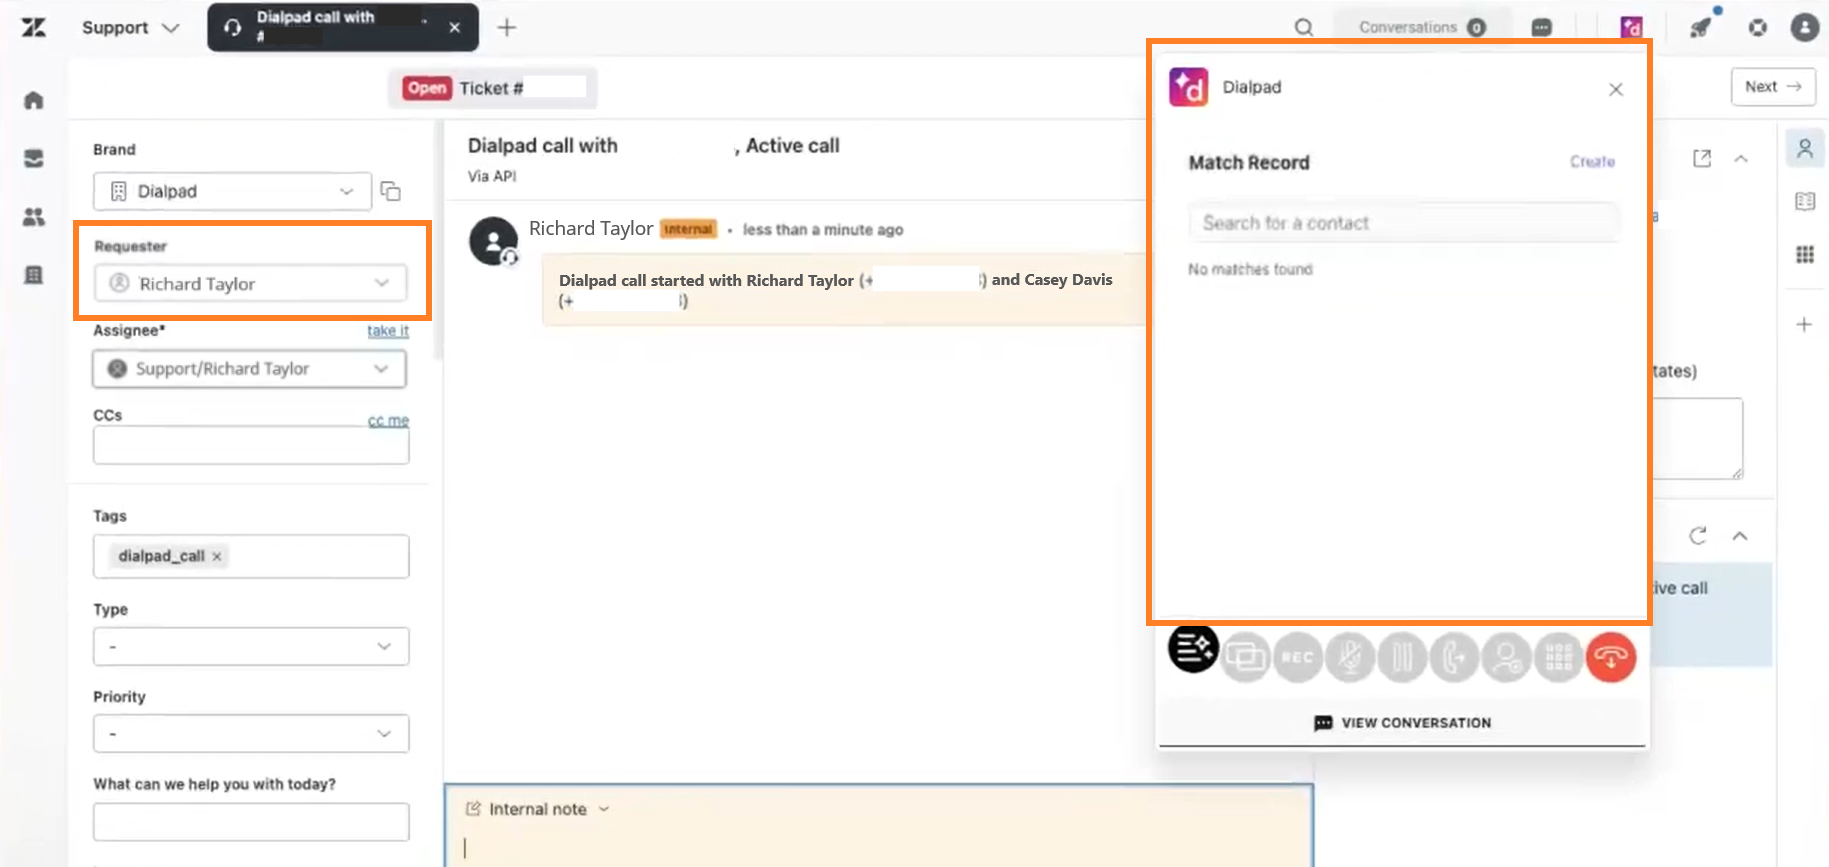Click the Next button
1829x867 pixels.
[1773, 87]
